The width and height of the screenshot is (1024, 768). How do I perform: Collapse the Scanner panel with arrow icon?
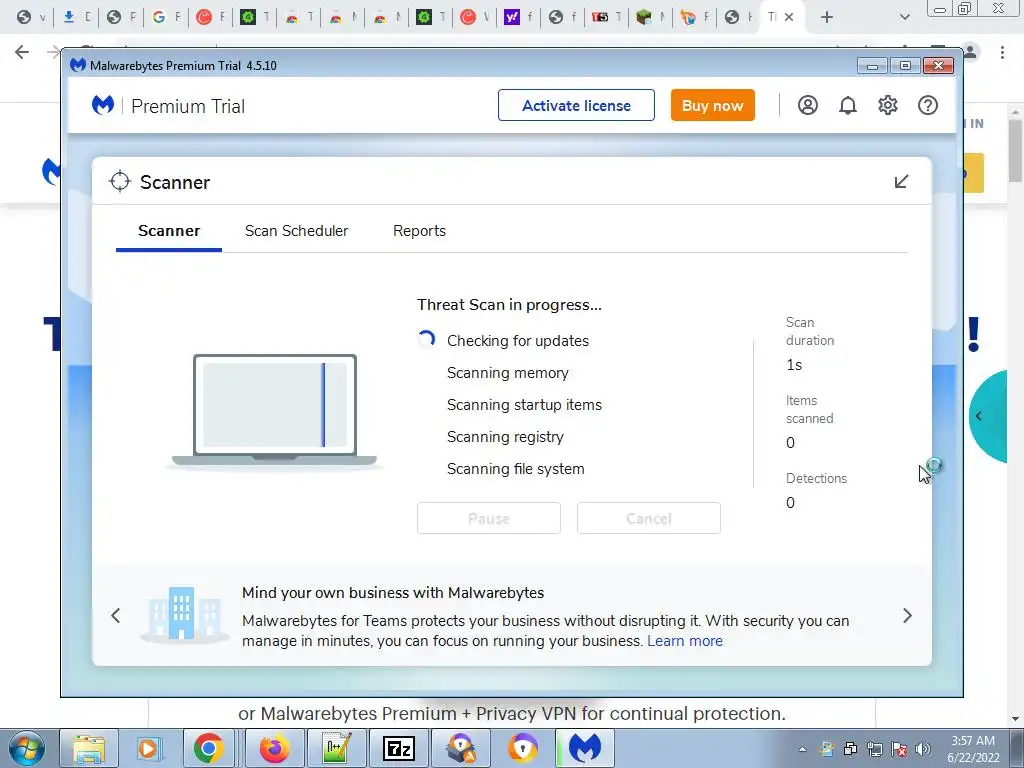click(901, 182)
